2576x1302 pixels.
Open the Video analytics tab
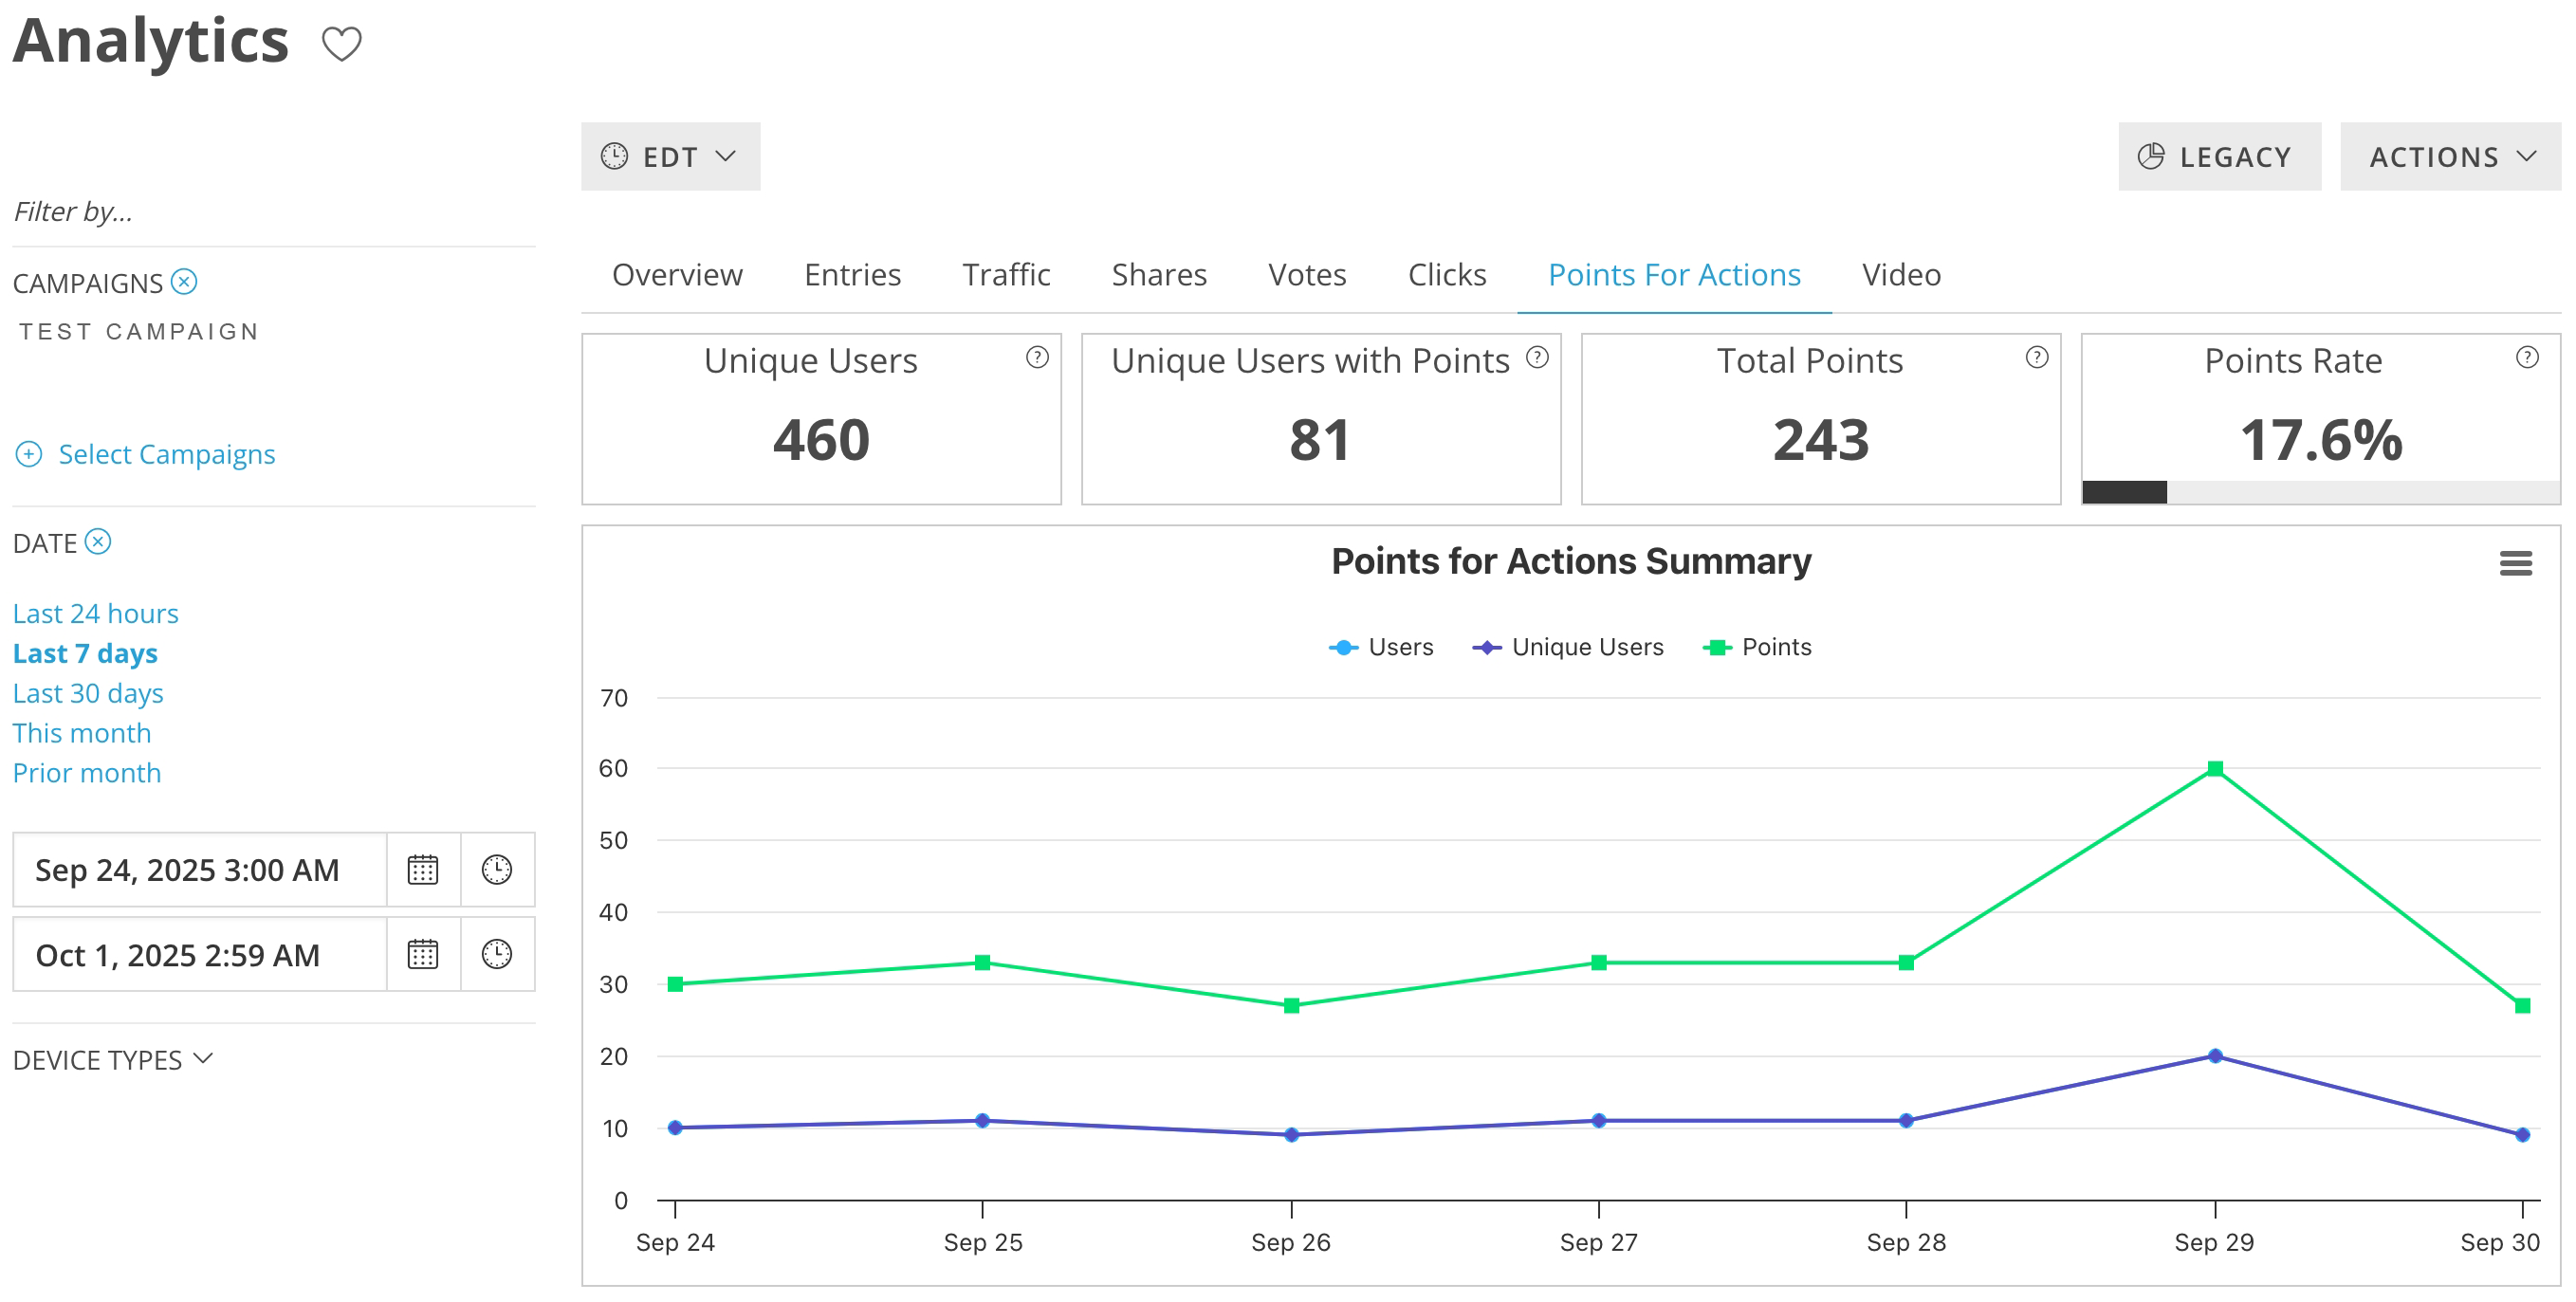click(x=1899, y=274)
